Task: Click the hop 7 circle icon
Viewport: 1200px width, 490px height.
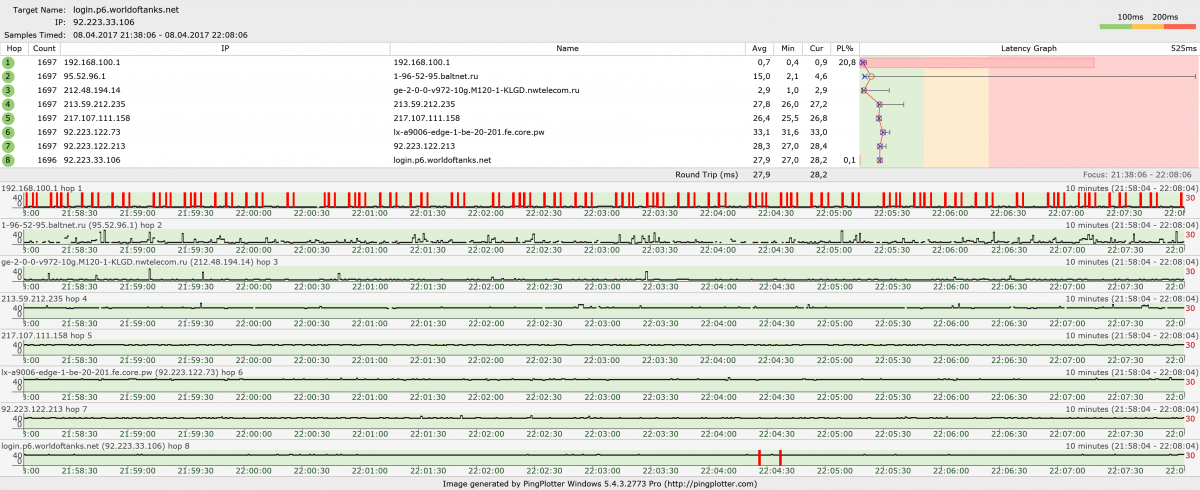Action: point(8,146)
